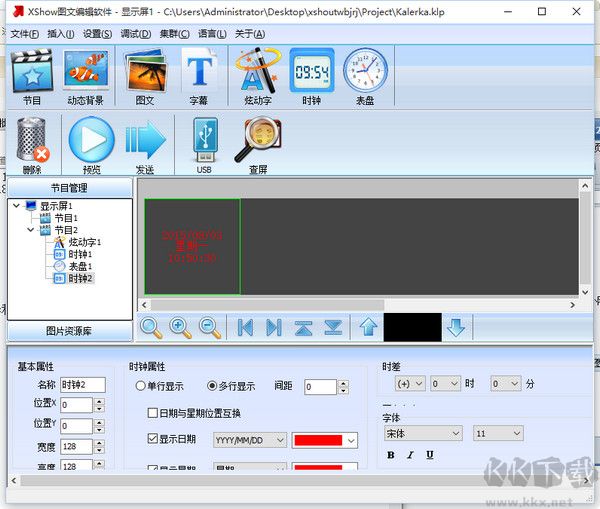Click the USB export icon

coord(204,140)
